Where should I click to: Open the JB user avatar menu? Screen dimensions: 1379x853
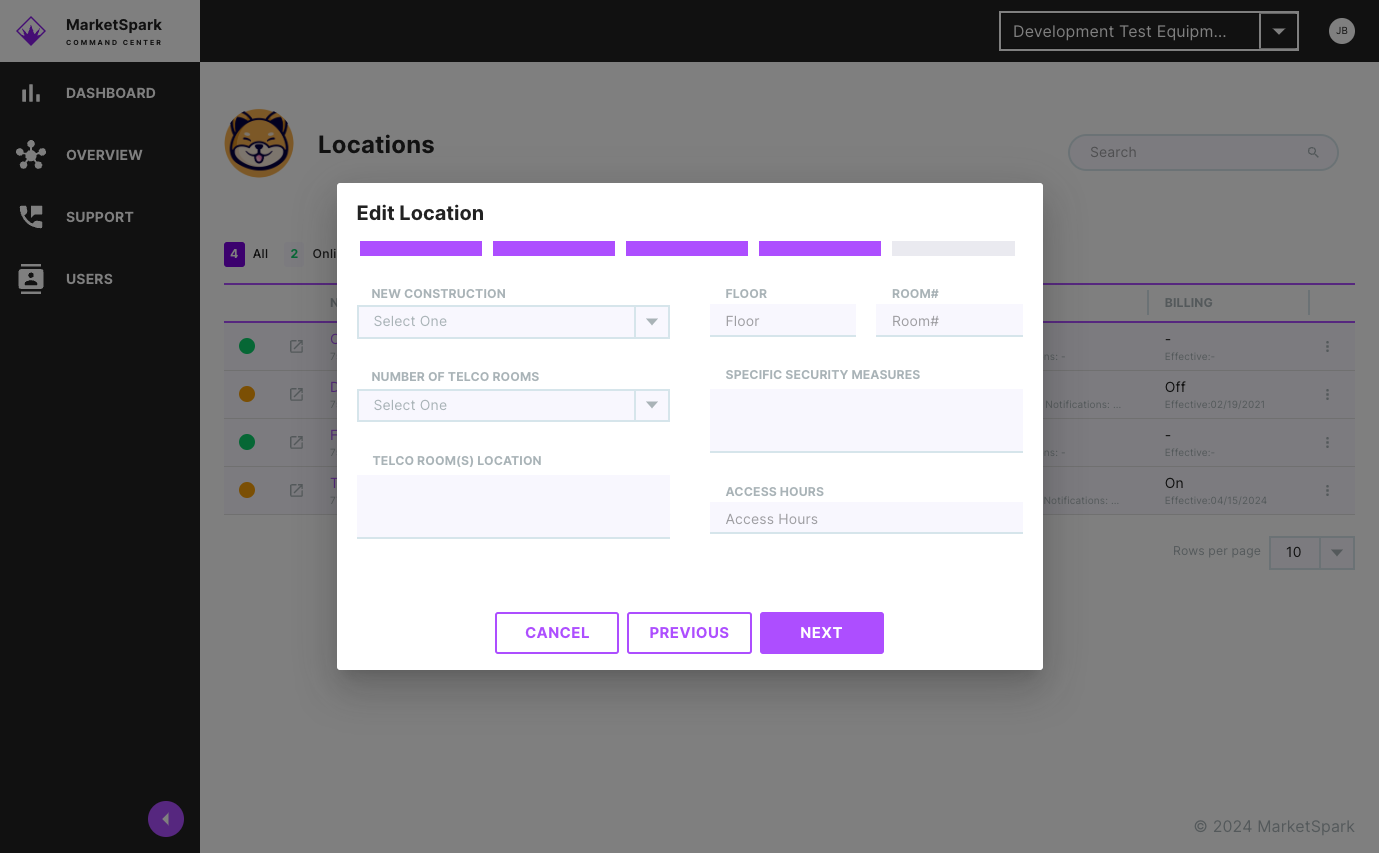coord(1342,31)
